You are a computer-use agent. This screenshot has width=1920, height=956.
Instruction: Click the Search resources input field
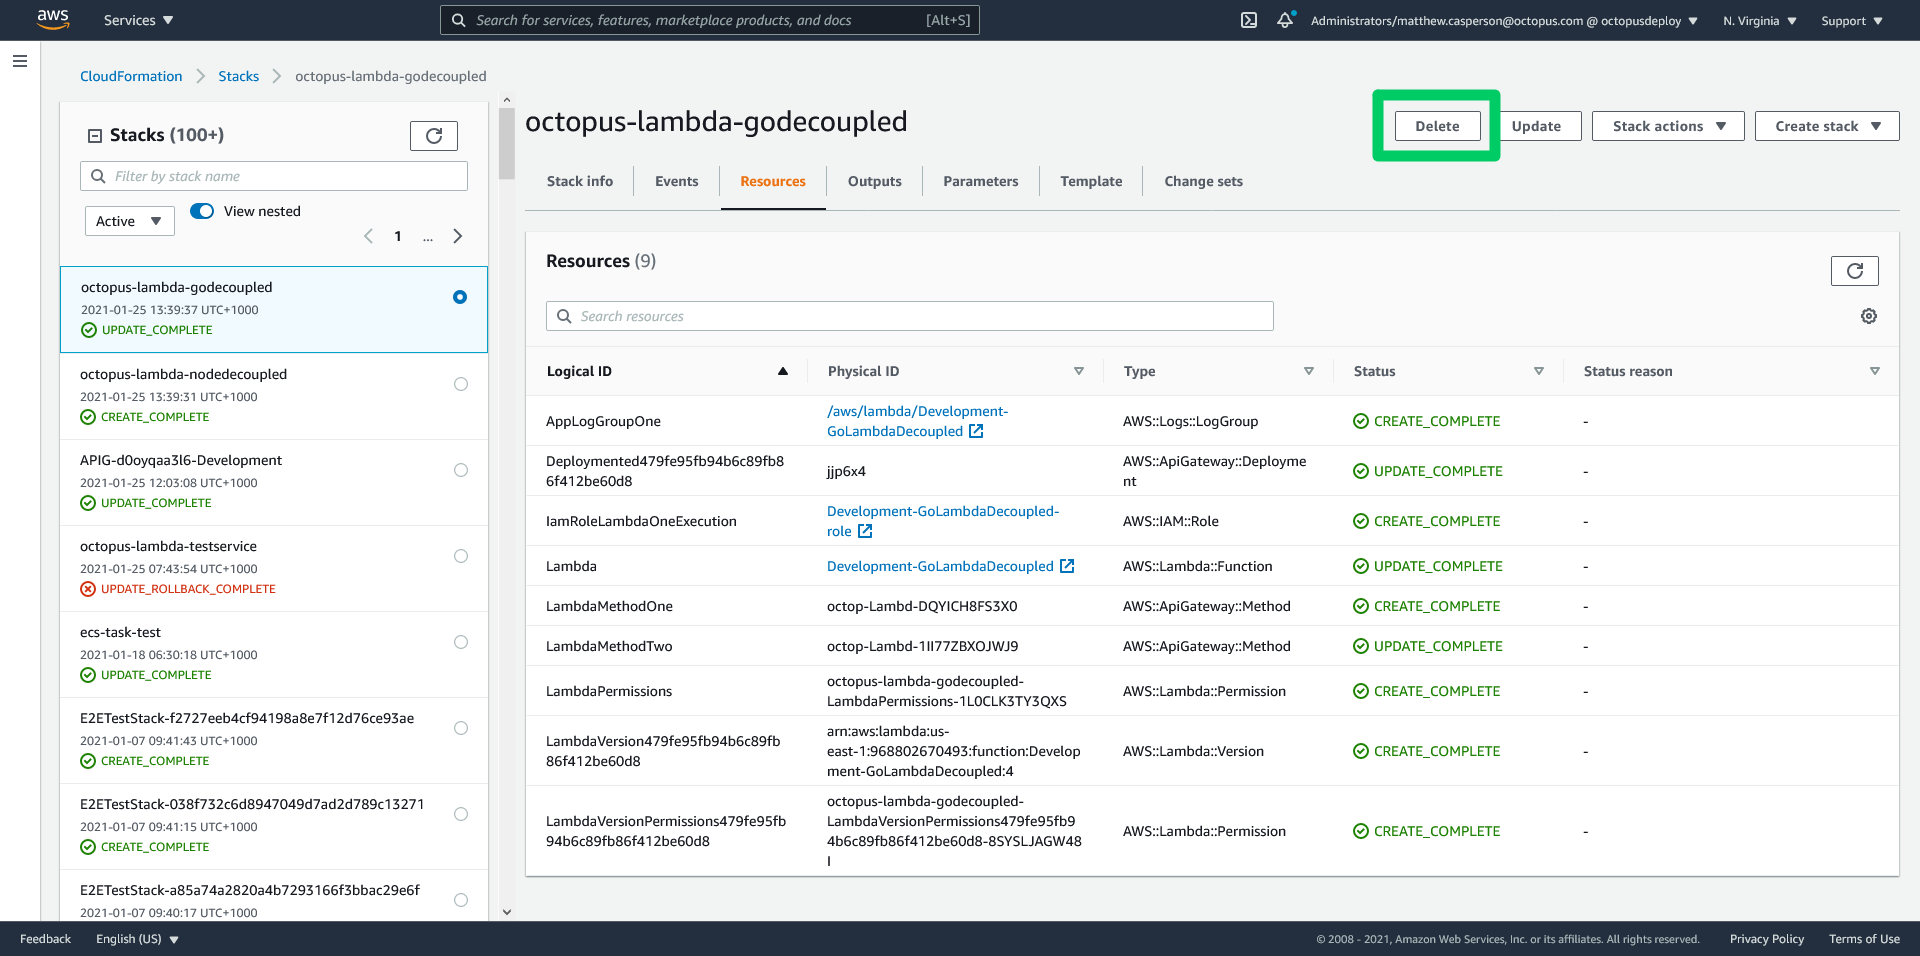910,316
